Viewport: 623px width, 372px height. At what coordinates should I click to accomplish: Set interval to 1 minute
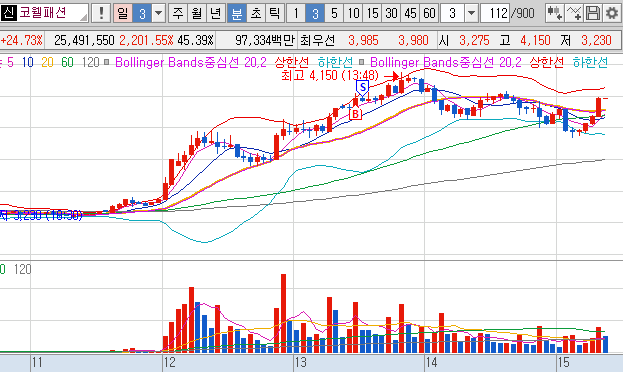pyautogui.click(x=296, y=14)
